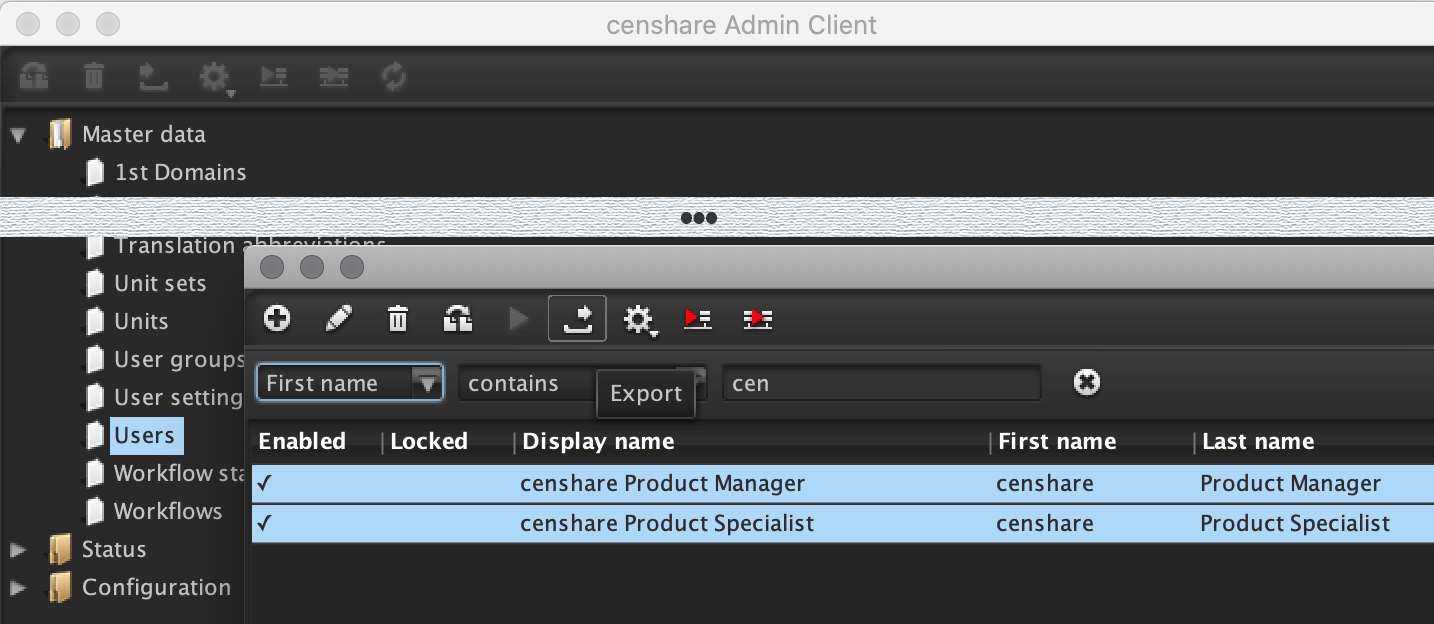Clear the search filter with X icon

point(1087,382)
